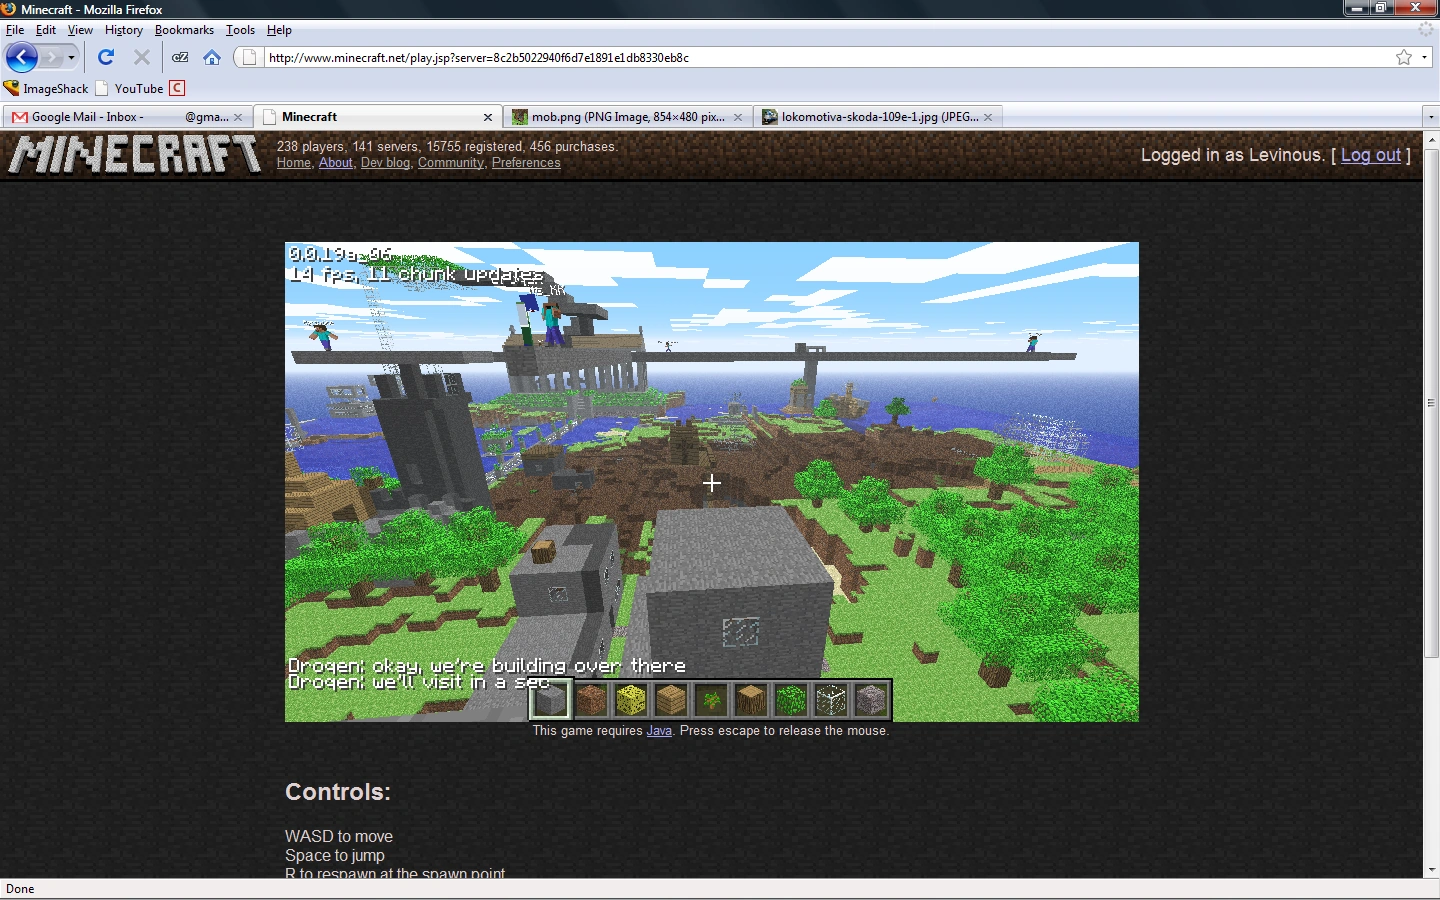This screenshot has width=1440, height=900.
Task: Select the sapling hotbar slot
Action: coord(711,700)
